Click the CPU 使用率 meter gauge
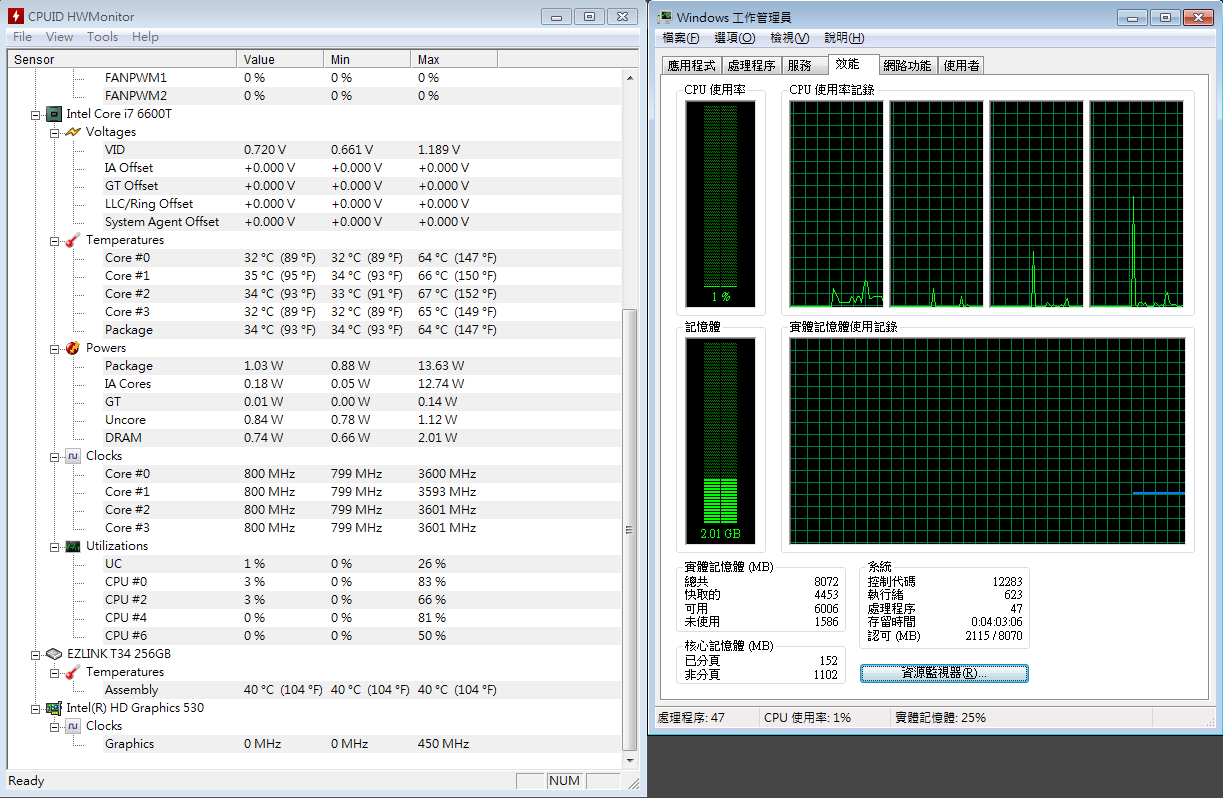1223x798 pixels. (x=721, y=204)
